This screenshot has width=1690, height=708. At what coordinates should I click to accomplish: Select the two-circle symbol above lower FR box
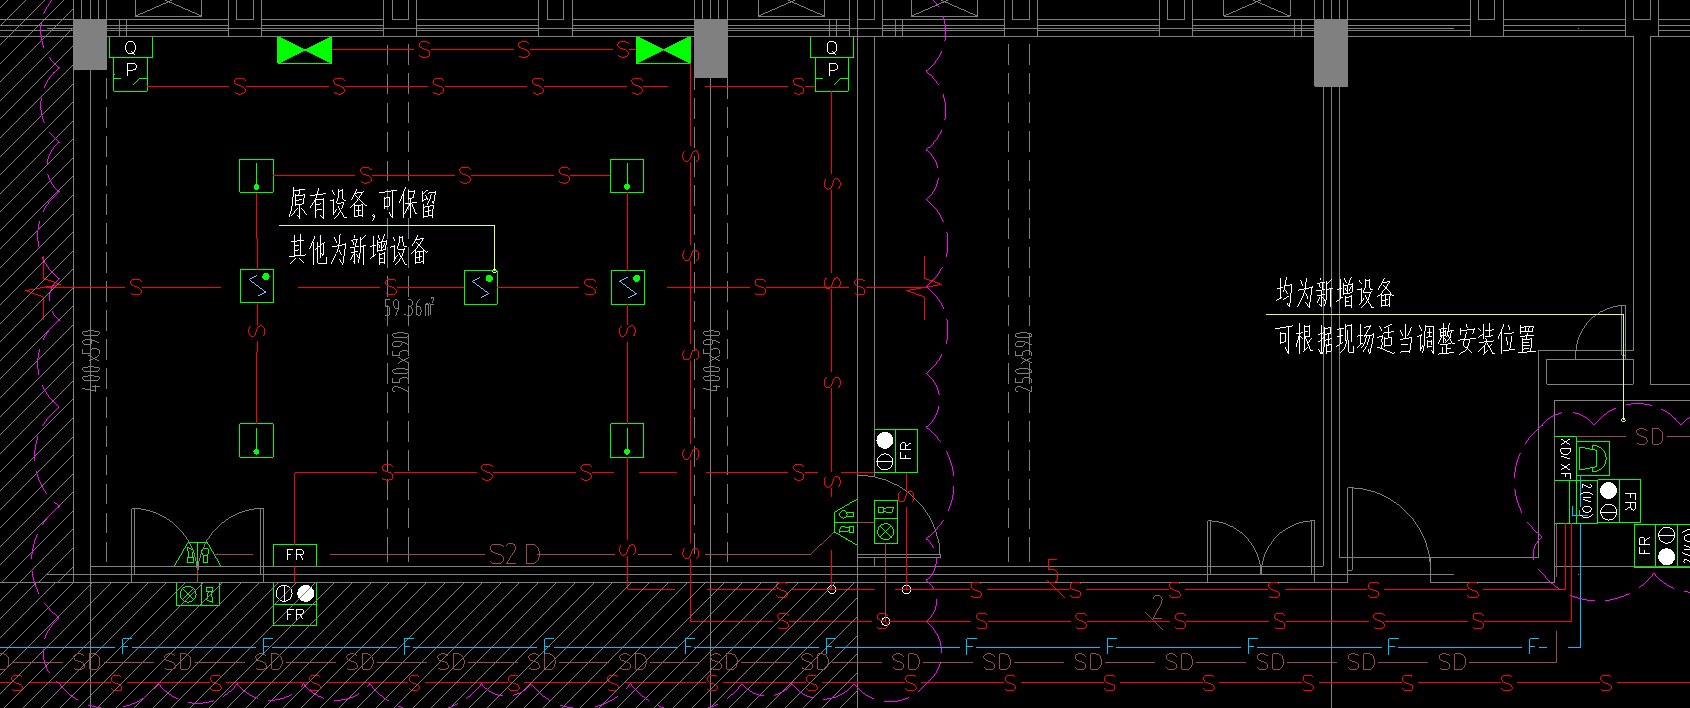pyautogui.click(x=295, y=593)
